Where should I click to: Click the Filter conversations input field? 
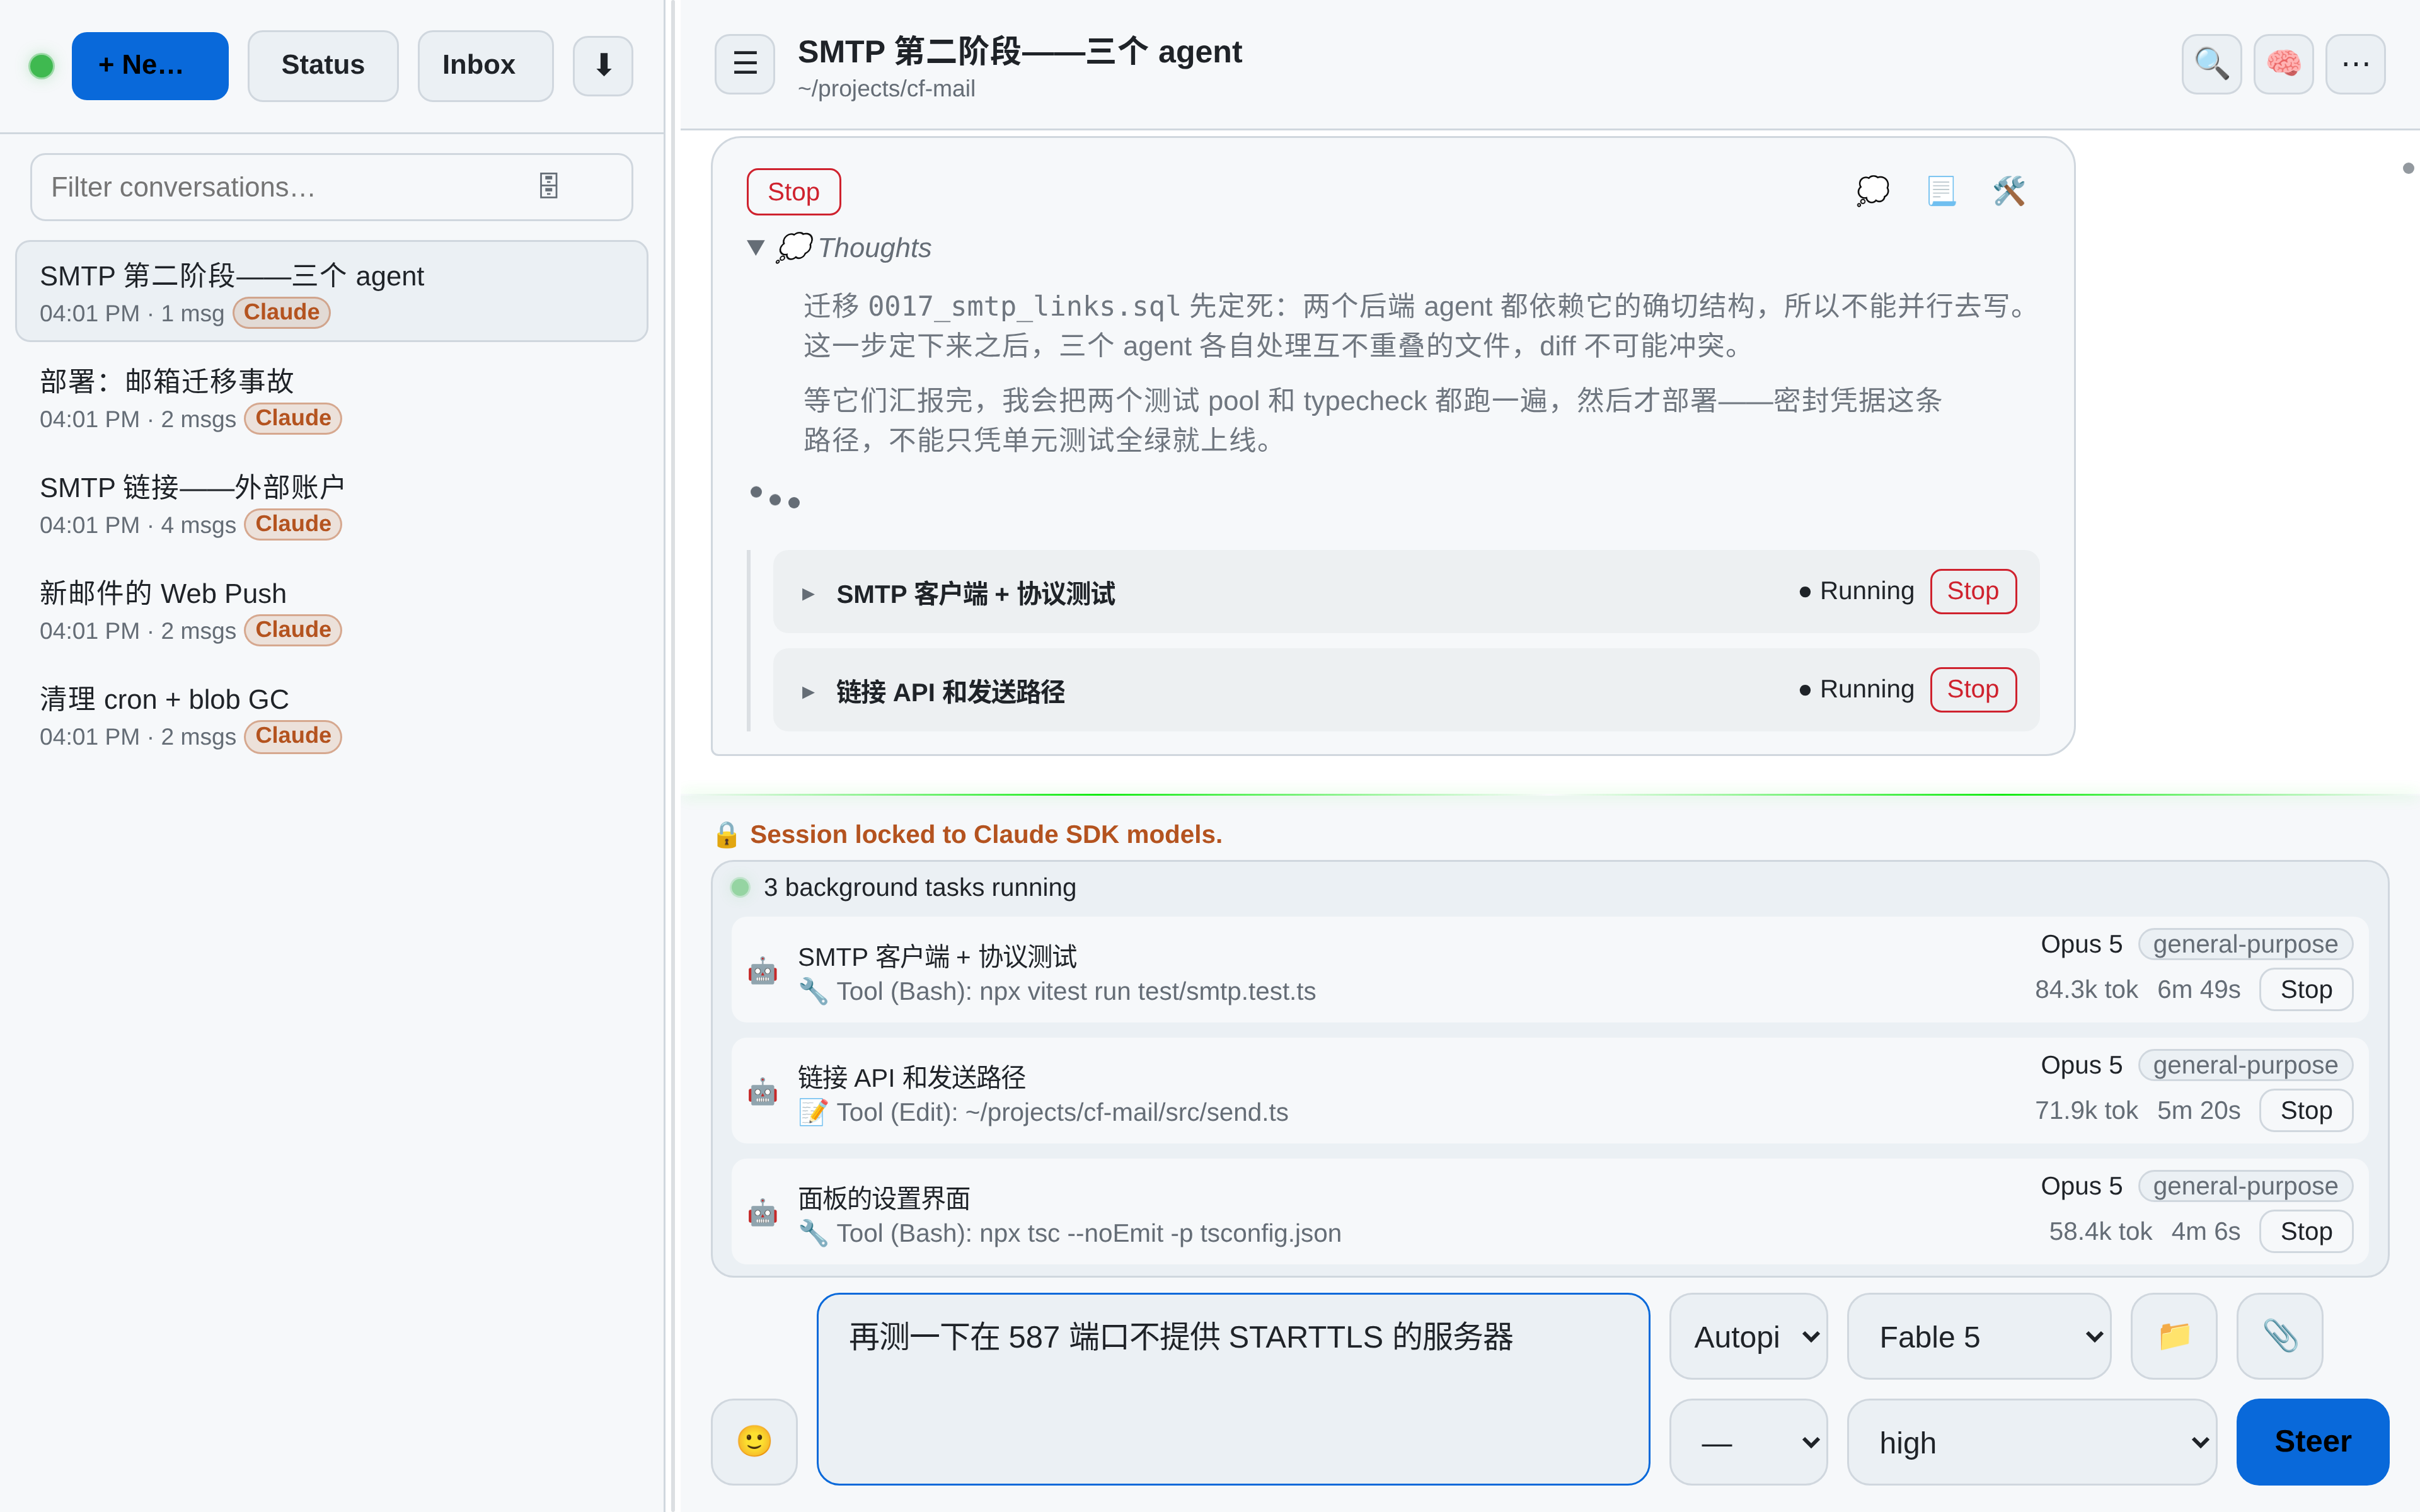332,187
